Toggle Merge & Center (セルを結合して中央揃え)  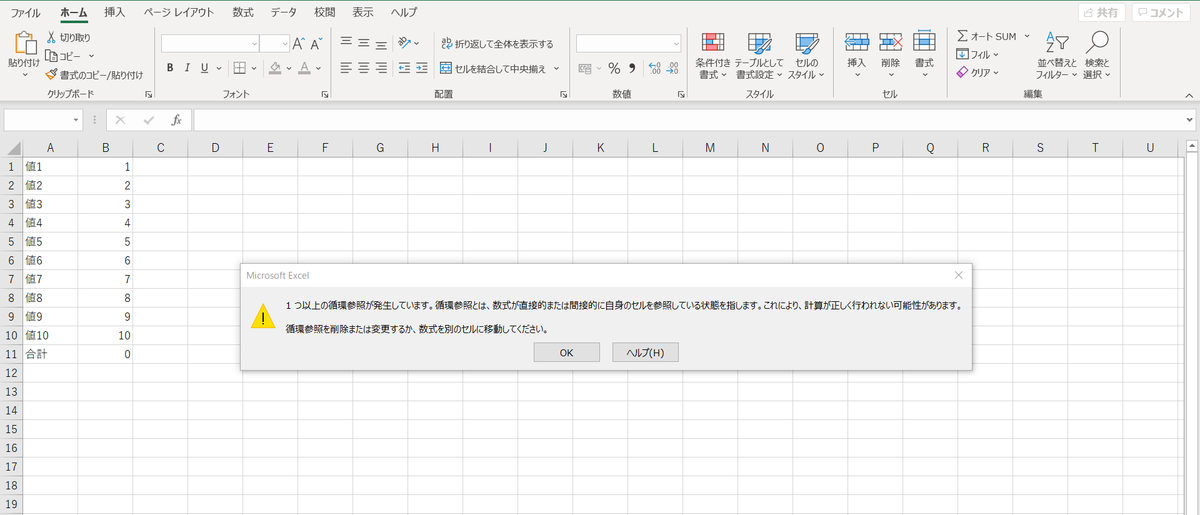coord(493,68)
